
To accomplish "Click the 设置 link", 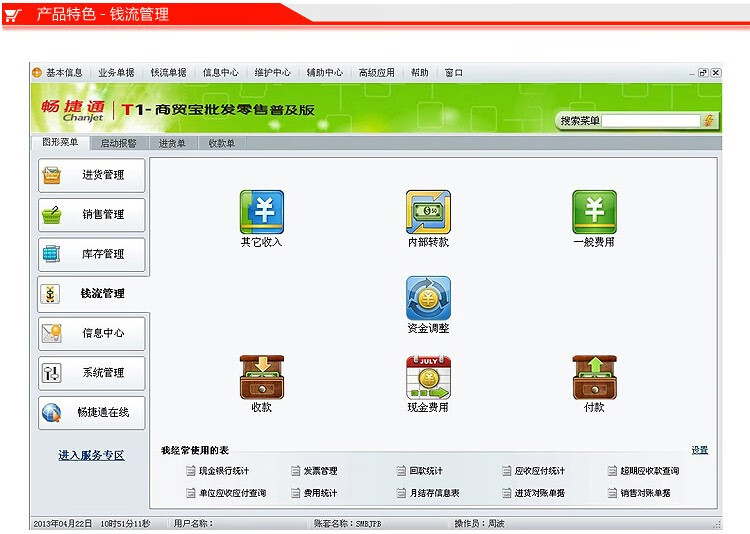I will (699, 450).
